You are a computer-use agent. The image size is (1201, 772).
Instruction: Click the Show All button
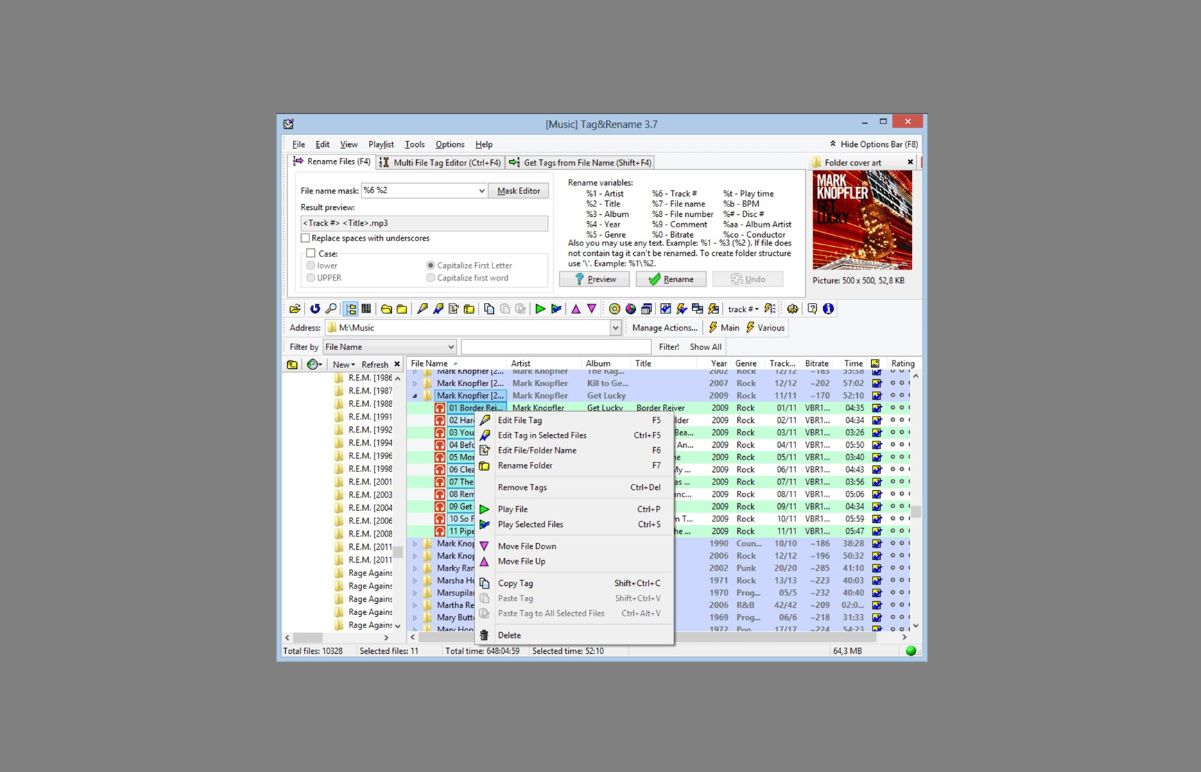[706, 347]
